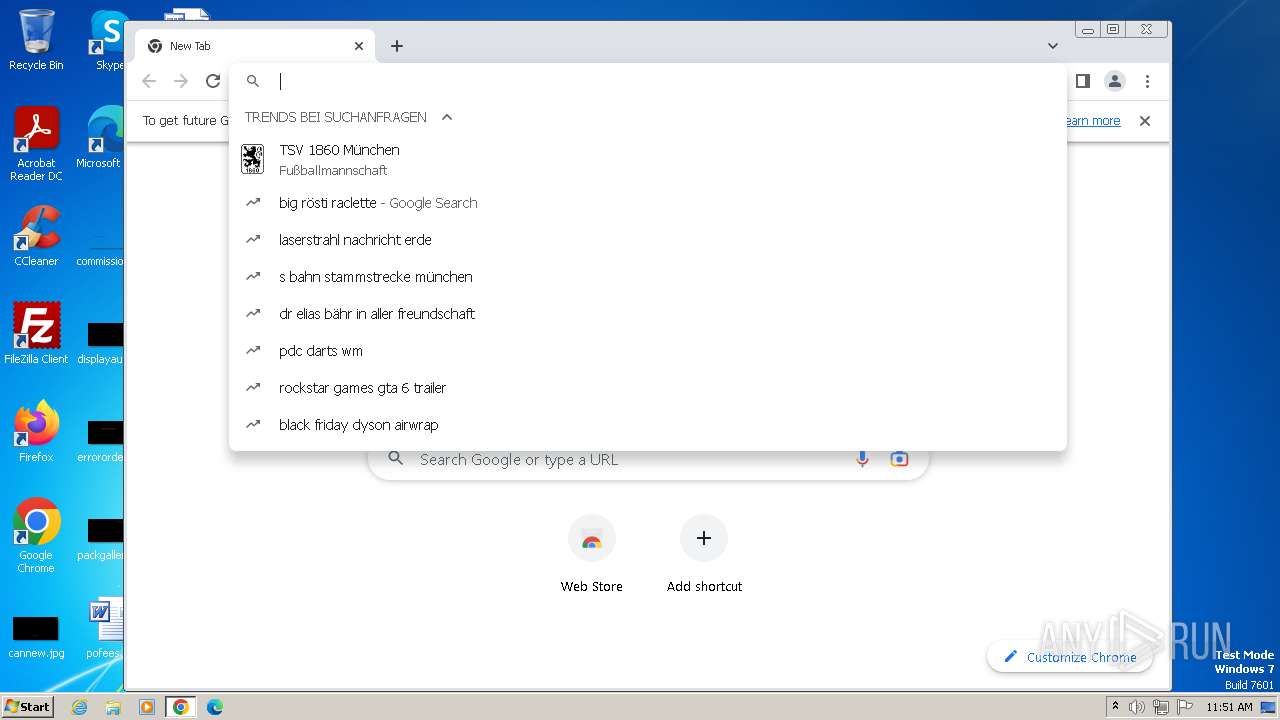1280x720 pixels.
Task: Choose the s bahn stammstrecke münchen suggestion
Action: (x=647, y=277)
